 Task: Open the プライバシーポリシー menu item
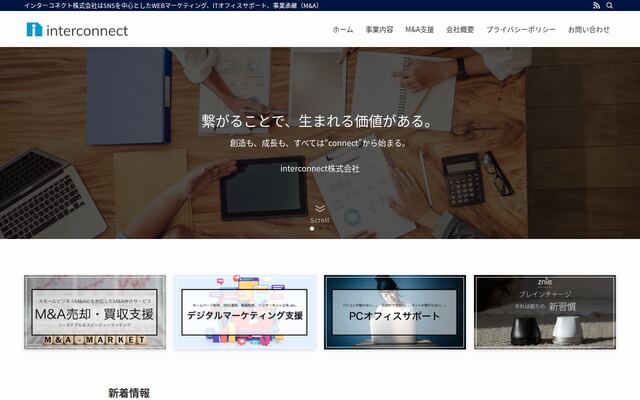[x=521, y=29]
